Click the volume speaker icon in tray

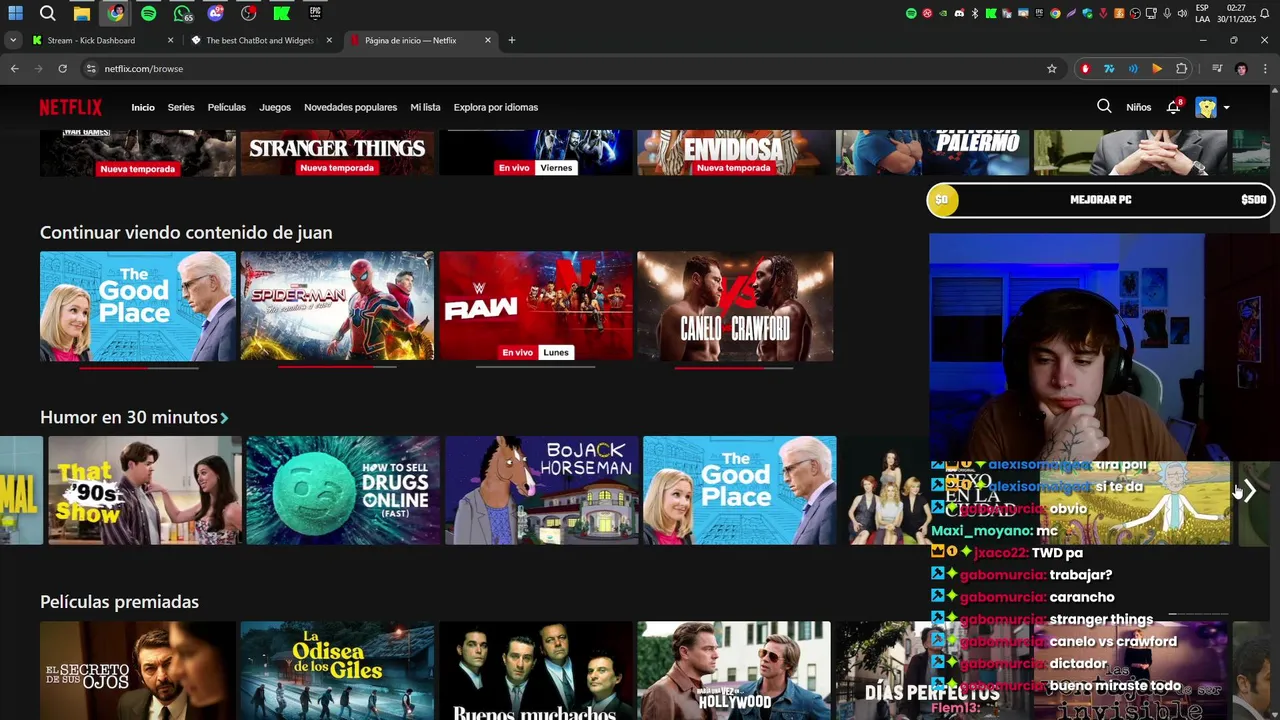coord(1182,13)
